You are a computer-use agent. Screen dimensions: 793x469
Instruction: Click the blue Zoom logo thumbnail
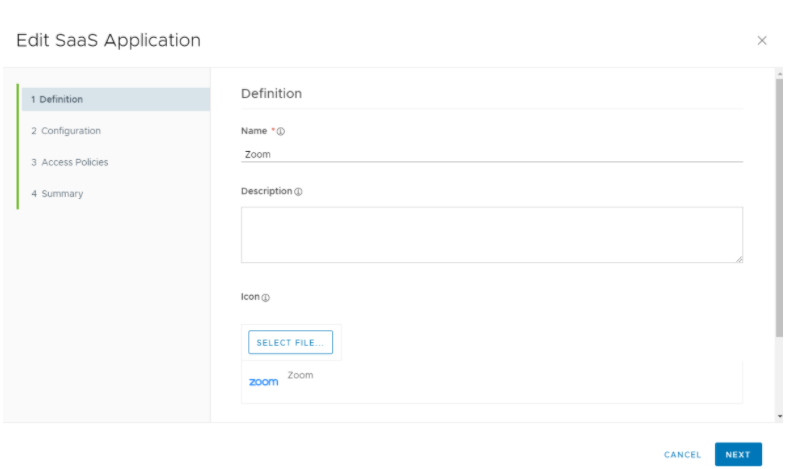tap(263, 382)
